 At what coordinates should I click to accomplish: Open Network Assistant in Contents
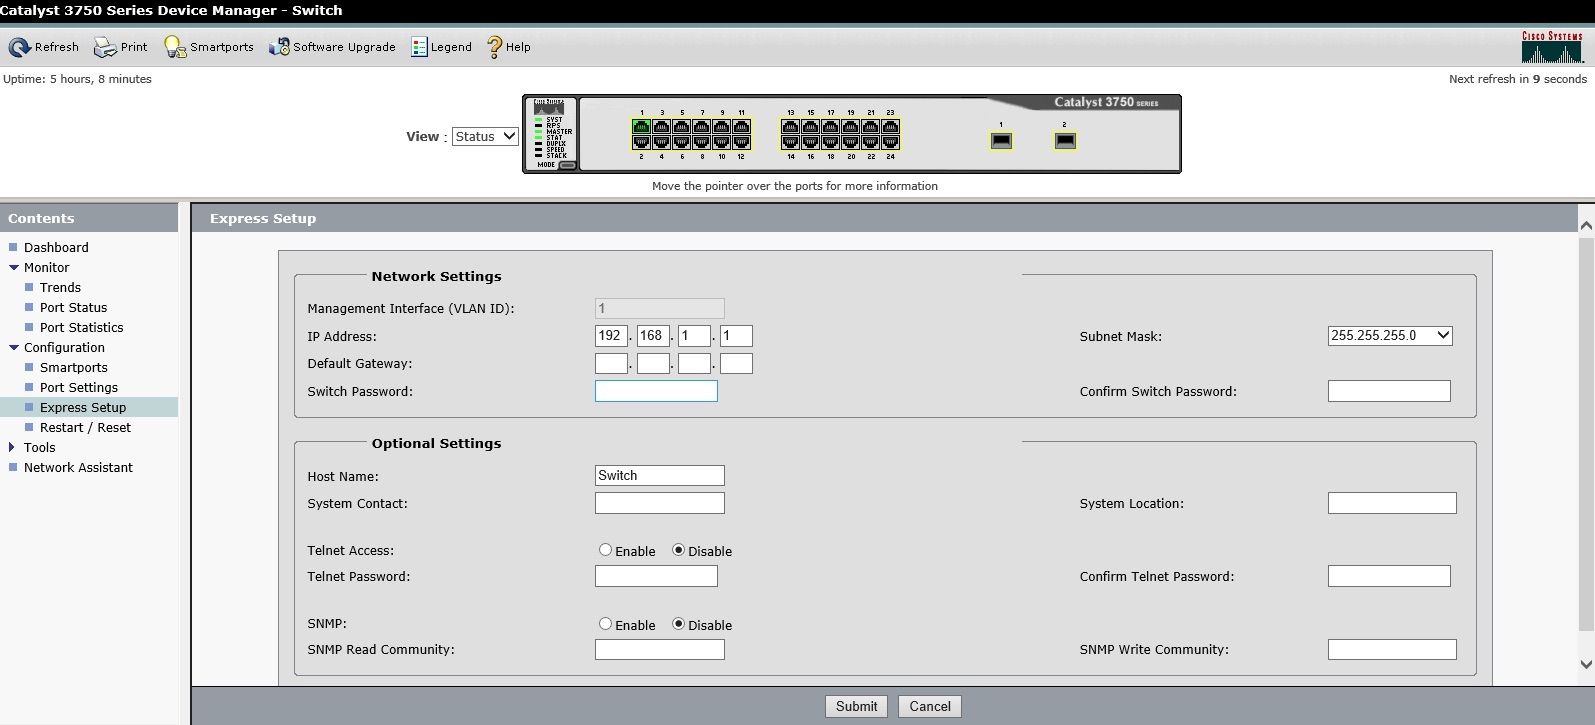(78, 467)
